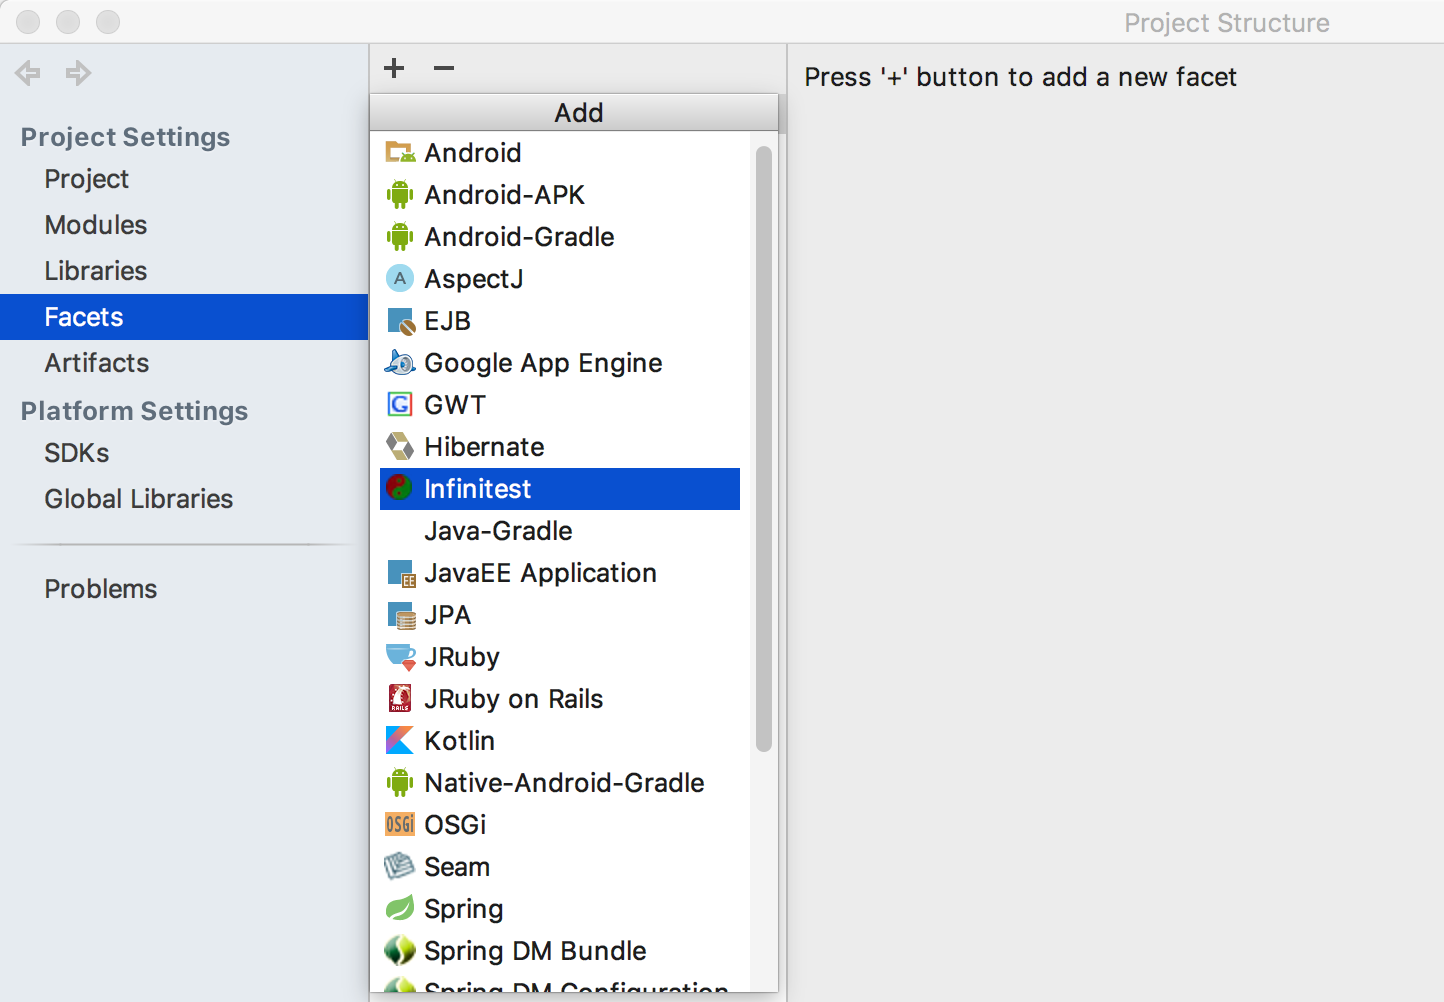Click the minus button to remove a facet
Image resolution: width=1444 pixels, height=1002 pixels.
pos(444,68)
